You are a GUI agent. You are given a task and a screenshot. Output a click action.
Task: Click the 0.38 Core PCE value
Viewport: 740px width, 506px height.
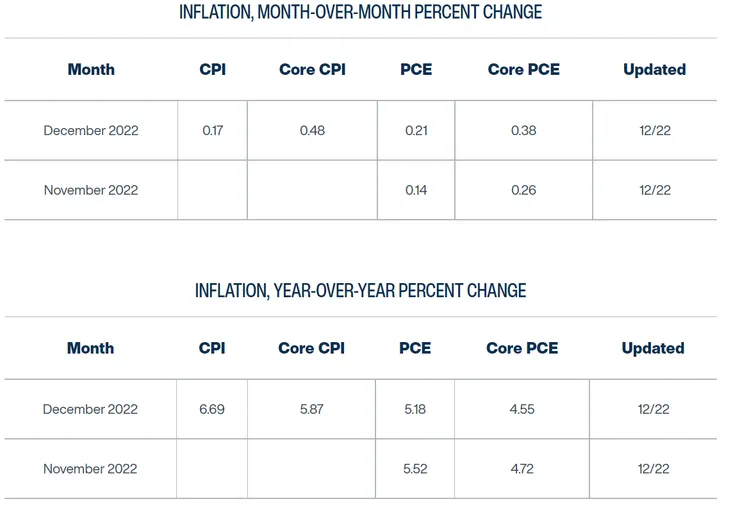coord(523,130)
